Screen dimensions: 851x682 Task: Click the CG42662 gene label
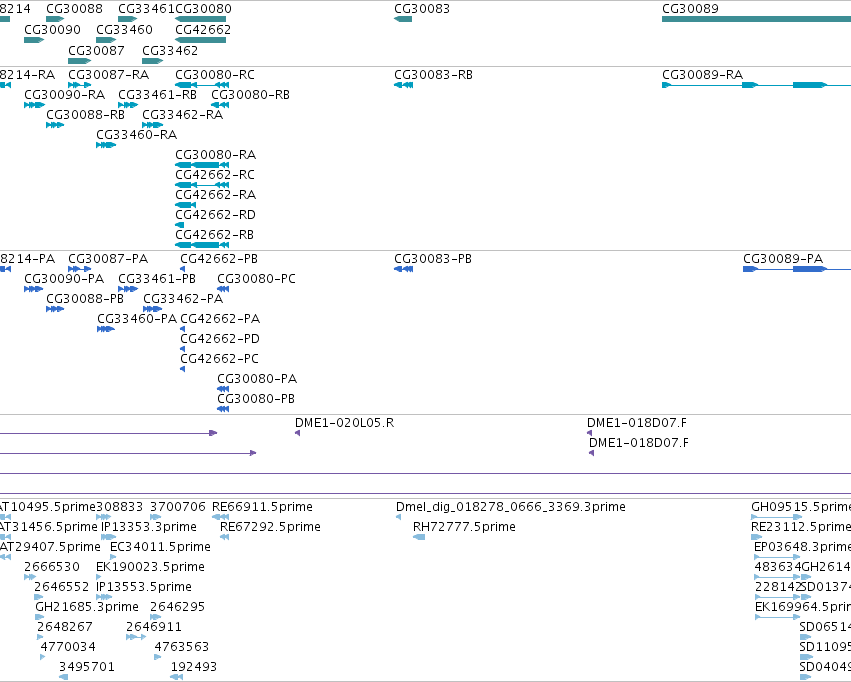tap(203, 29)
